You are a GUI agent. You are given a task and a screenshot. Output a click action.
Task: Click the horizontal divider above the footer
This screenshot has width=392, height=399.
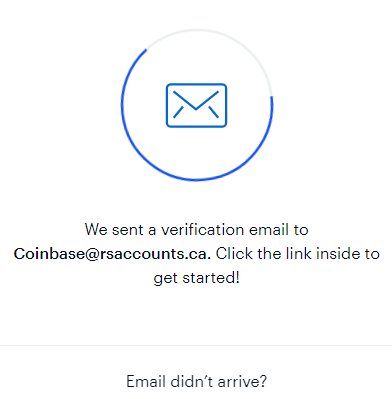[x=196, y=345]
